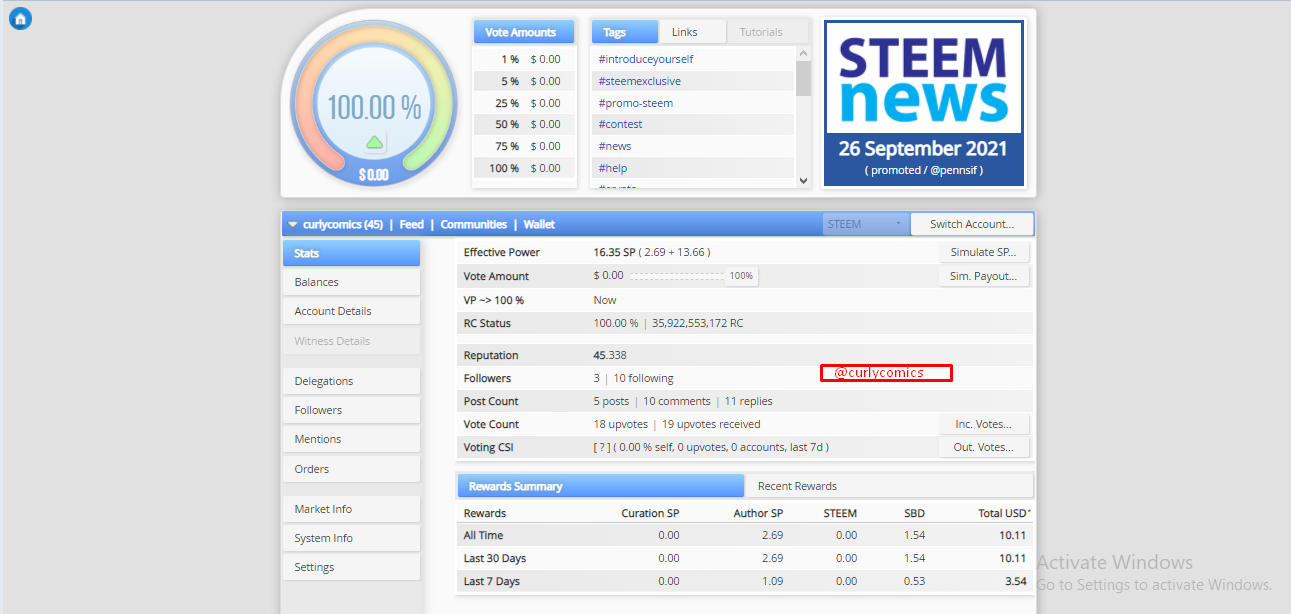The height and width of the screenshot is (614, 1291).
Task: Expand the curlycomics account menu arrow
Action: coord(293,225)
